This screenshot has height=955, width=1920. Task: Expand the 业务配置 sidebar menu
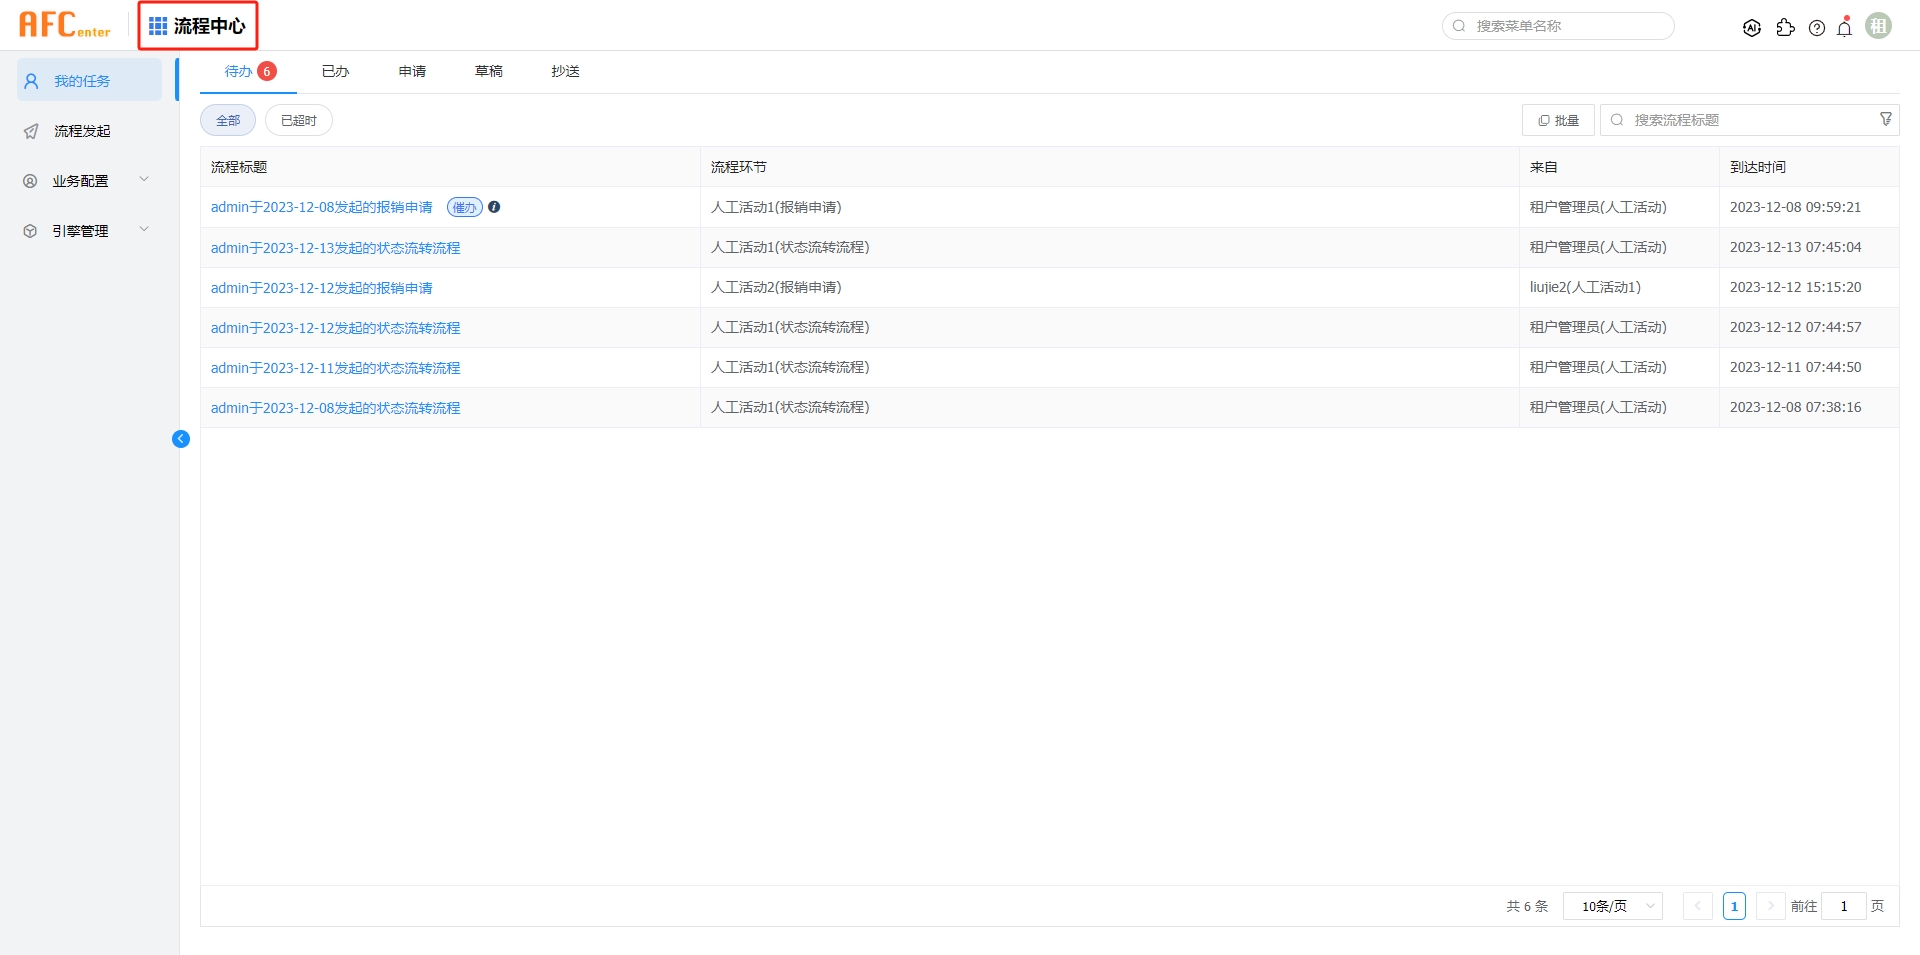point(88,181)
